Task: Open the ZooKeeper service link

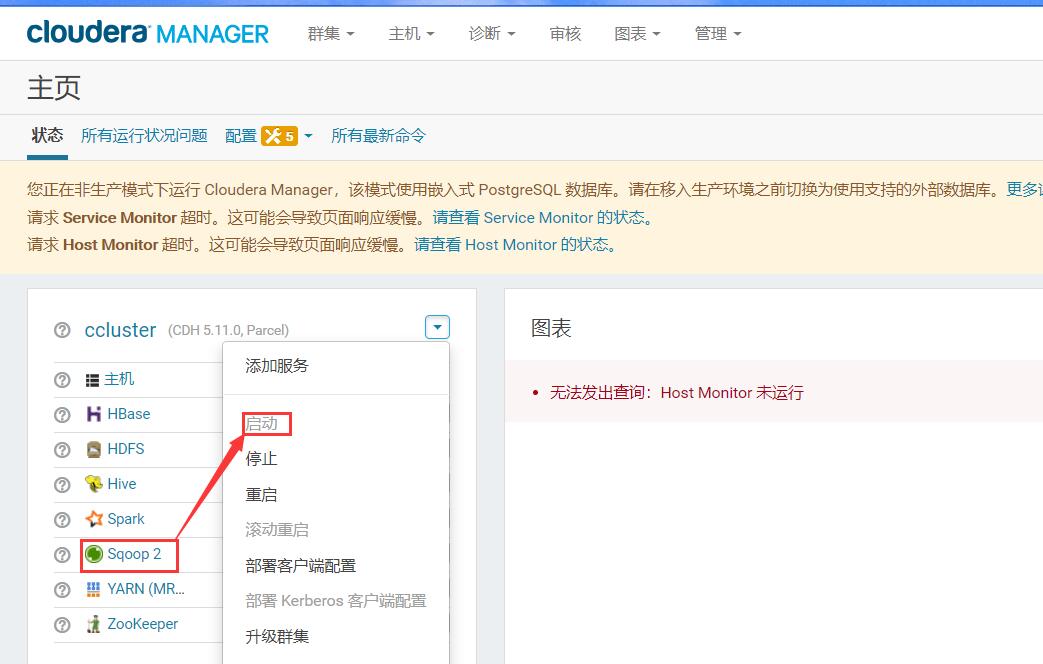Action: [x=142, y=624]
